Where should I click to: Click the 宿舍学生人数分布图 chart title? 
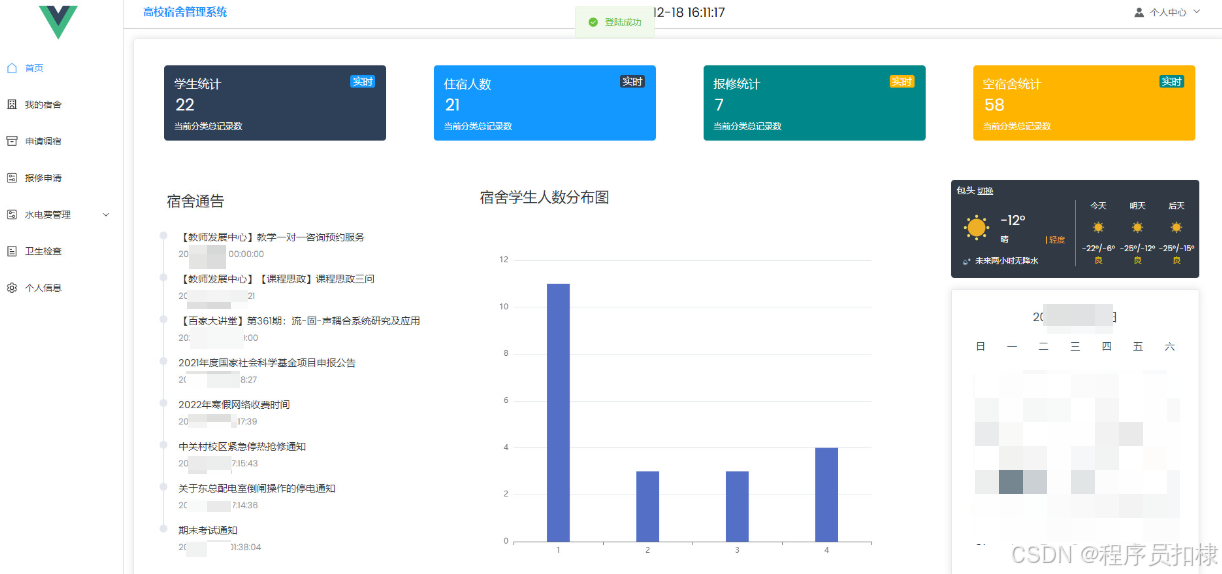tap(544, 198)
